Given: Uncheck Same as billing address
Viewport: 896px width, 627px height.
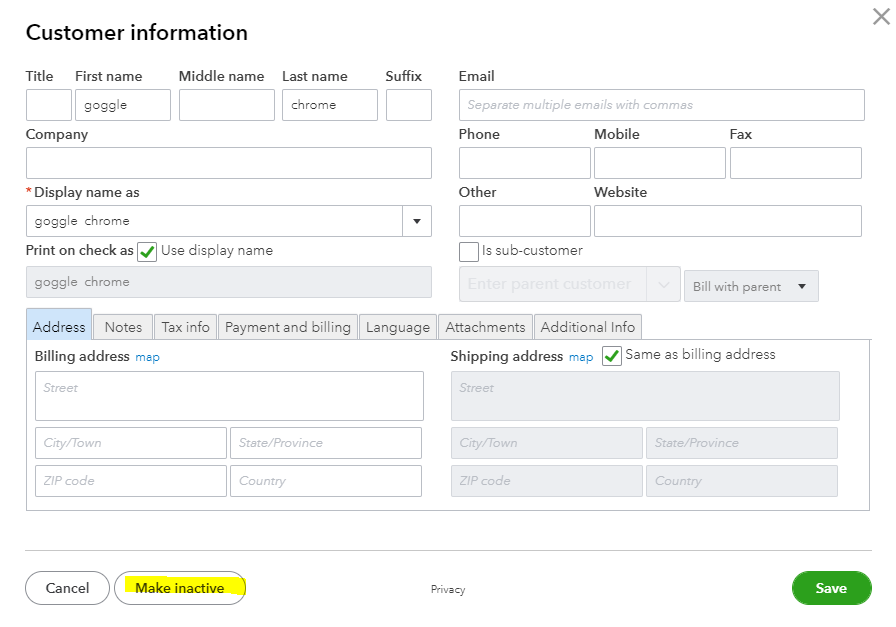Looking at the screenshot, I should point(612,356).
